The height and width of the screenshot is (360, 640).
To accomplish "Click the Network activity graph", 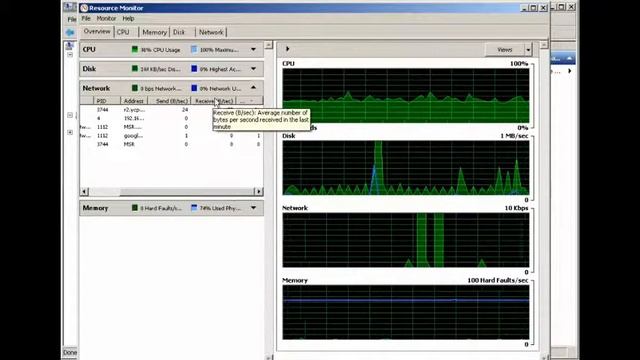I will click(x=406, y=240).
